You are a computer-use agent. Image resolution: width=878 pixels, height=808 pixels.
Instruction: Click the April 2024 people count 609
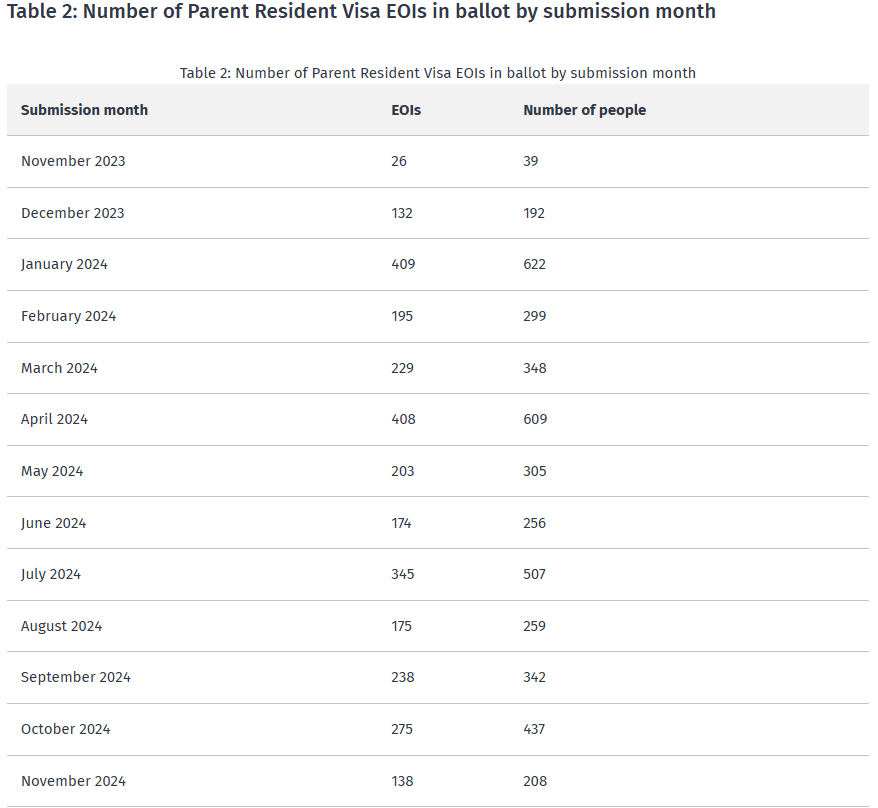535,419
